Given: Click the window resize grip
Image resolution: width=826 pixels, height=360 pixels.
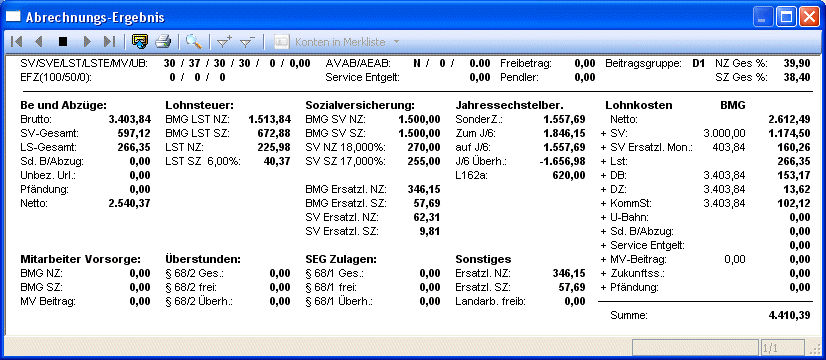Looking at the screenshot, I should [x=814, y=348].
